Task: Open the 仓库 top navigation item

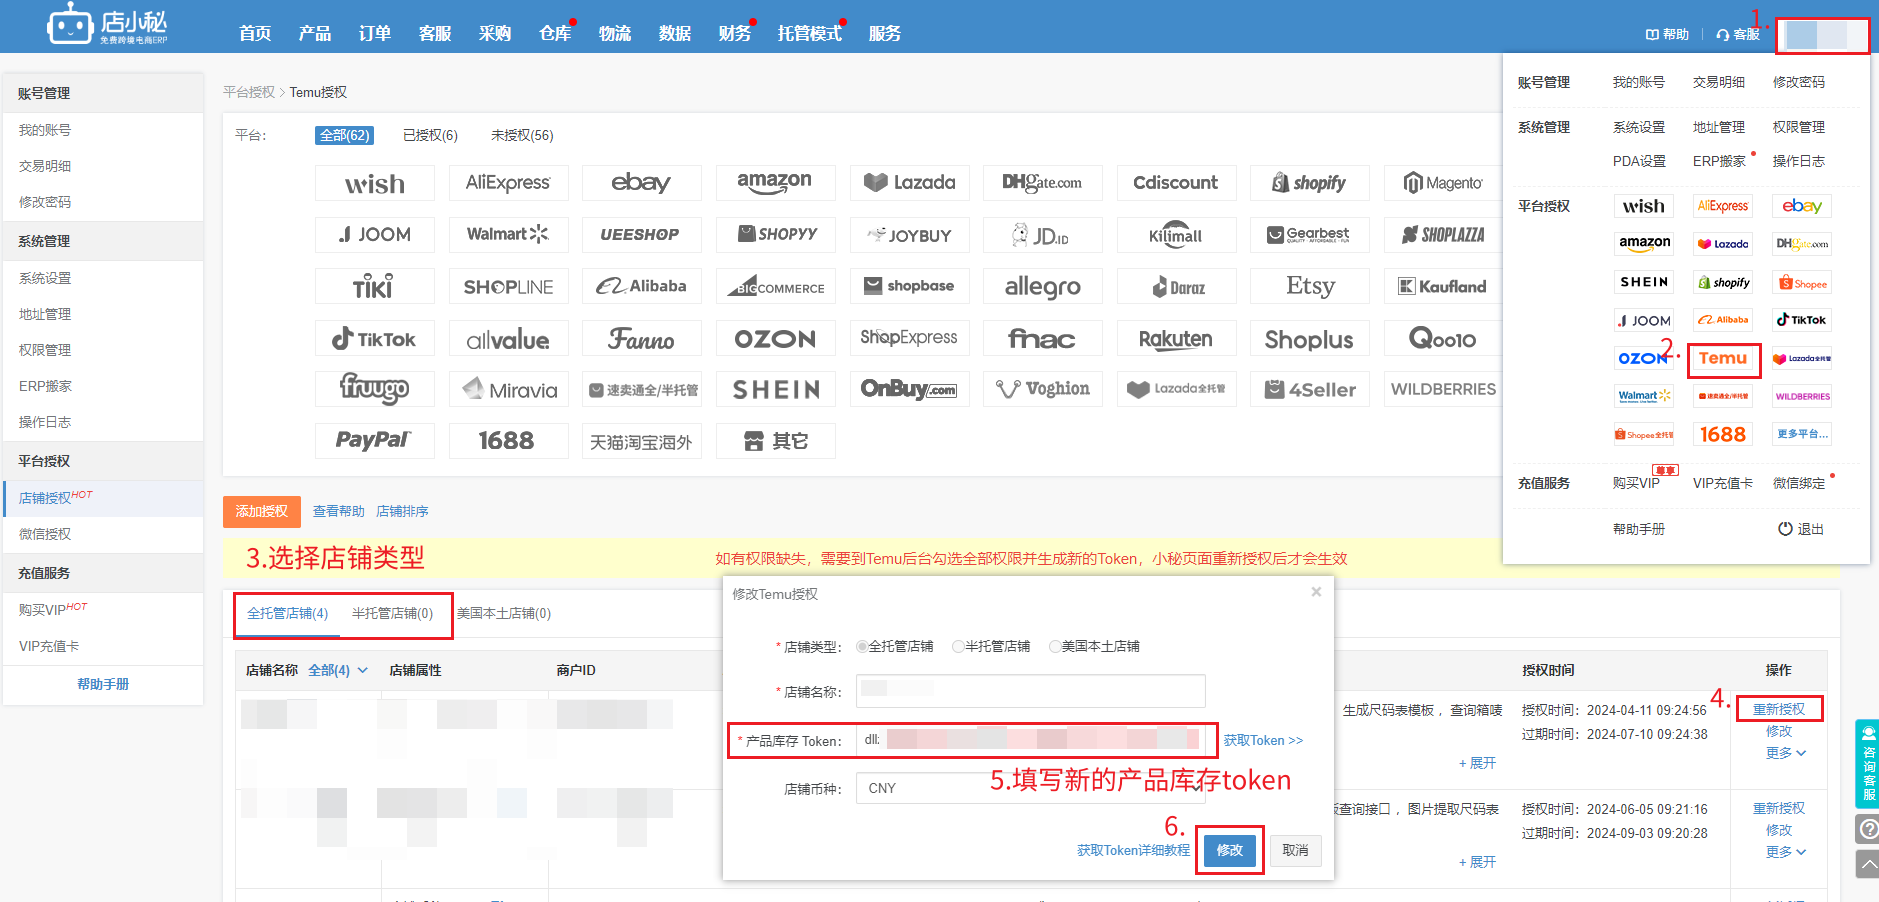Action: pos(555,33)
